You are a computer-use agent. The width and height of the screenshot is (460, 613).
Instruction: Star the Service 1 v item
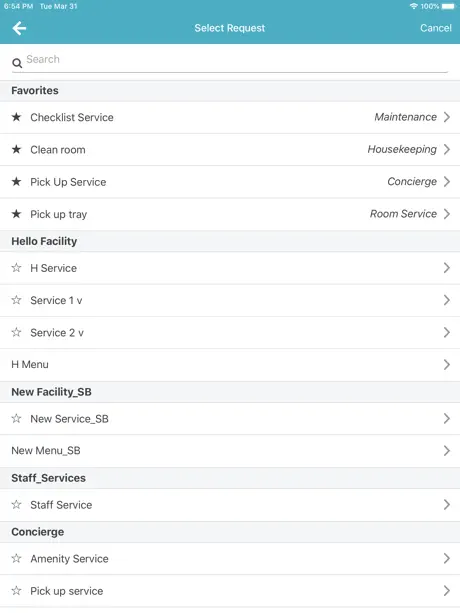[x=16, y=300]
